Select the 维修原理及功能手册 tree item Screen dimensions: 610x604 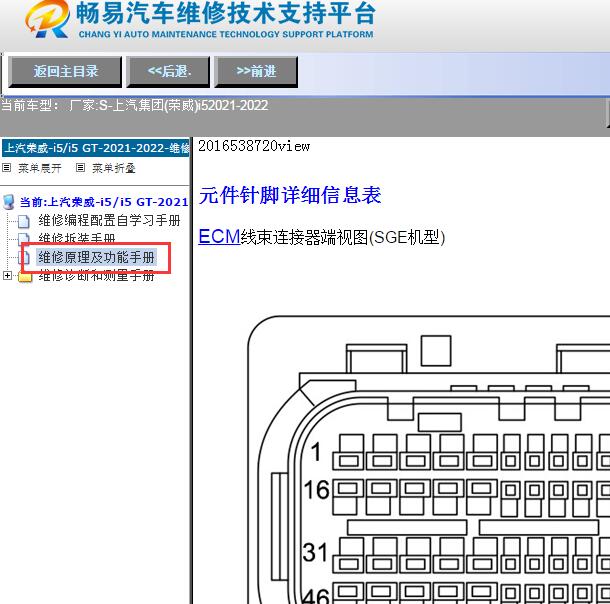(96, 257)
